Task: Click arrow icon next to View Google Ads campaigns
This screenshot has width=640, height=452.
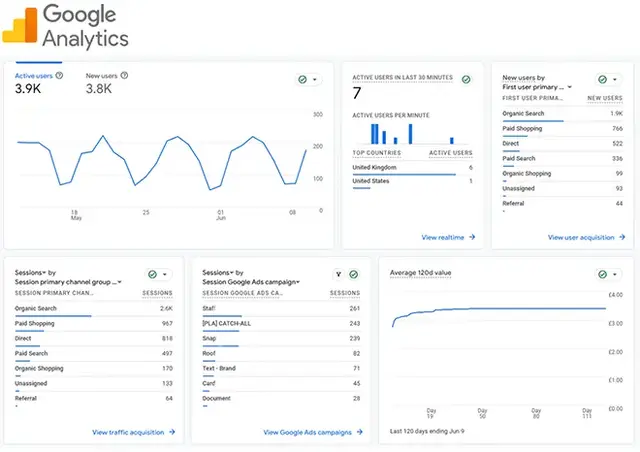Action: click(x=360, y=432)
